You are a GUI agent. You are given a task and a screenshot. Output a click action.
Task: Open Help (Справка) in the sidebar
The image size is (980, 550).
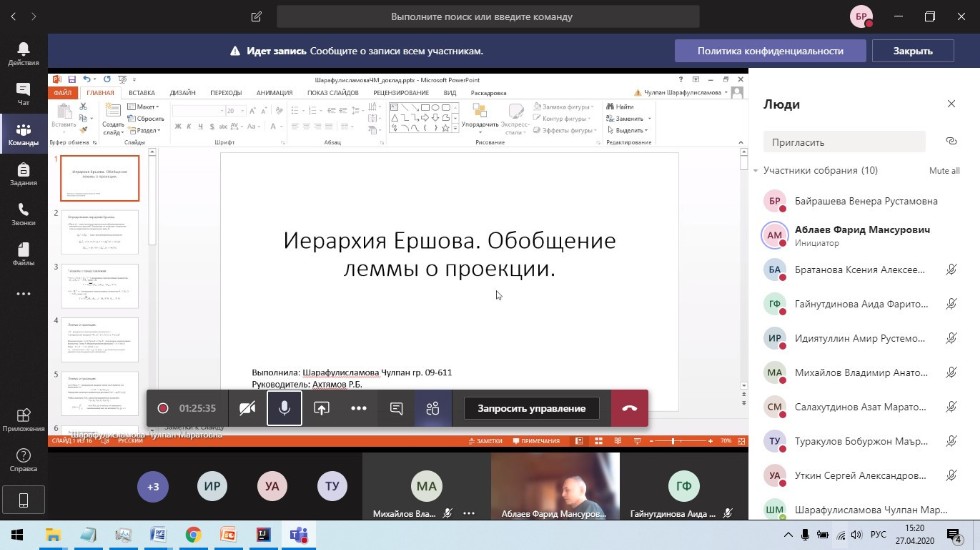(23, 460)
